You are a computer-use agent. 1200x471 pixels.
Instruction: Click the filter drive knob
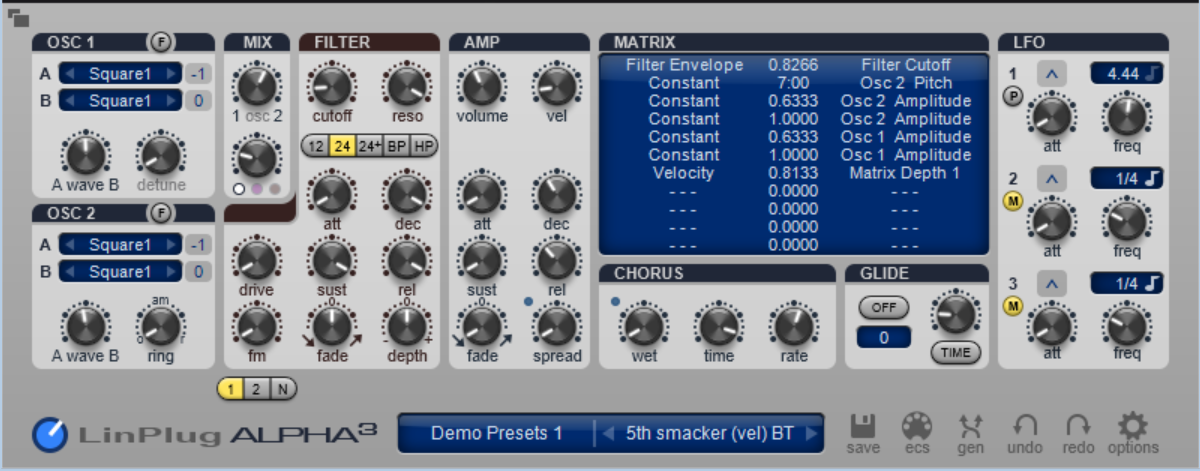coord(256,260)
